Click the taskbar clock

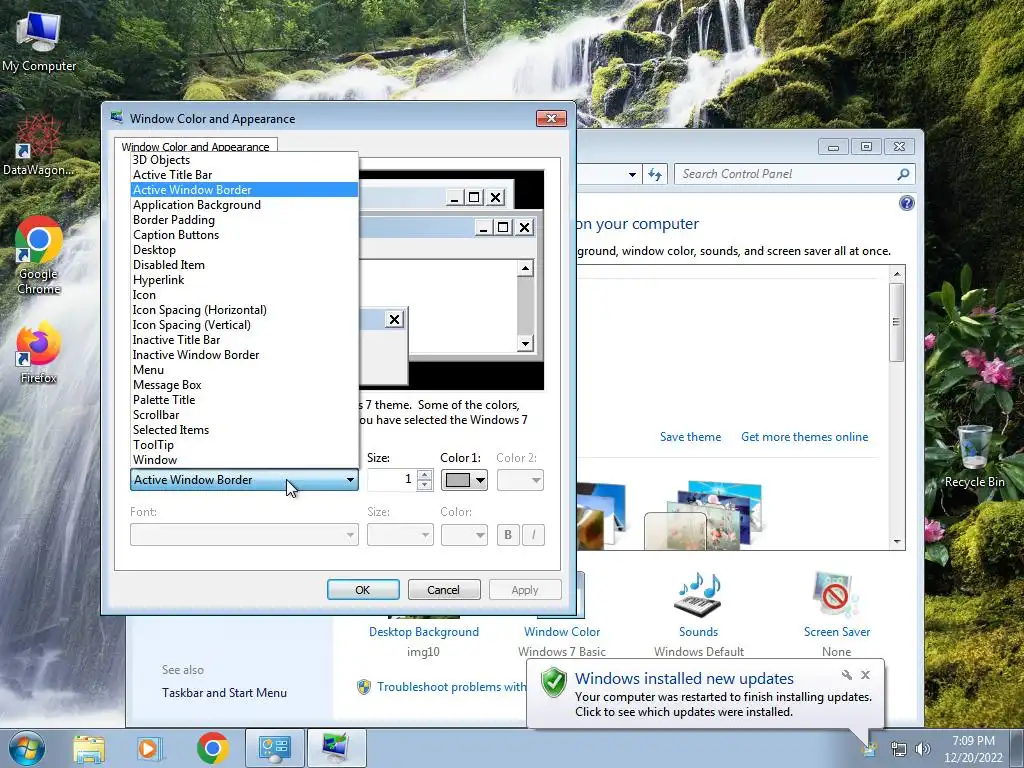coord(973,749)
